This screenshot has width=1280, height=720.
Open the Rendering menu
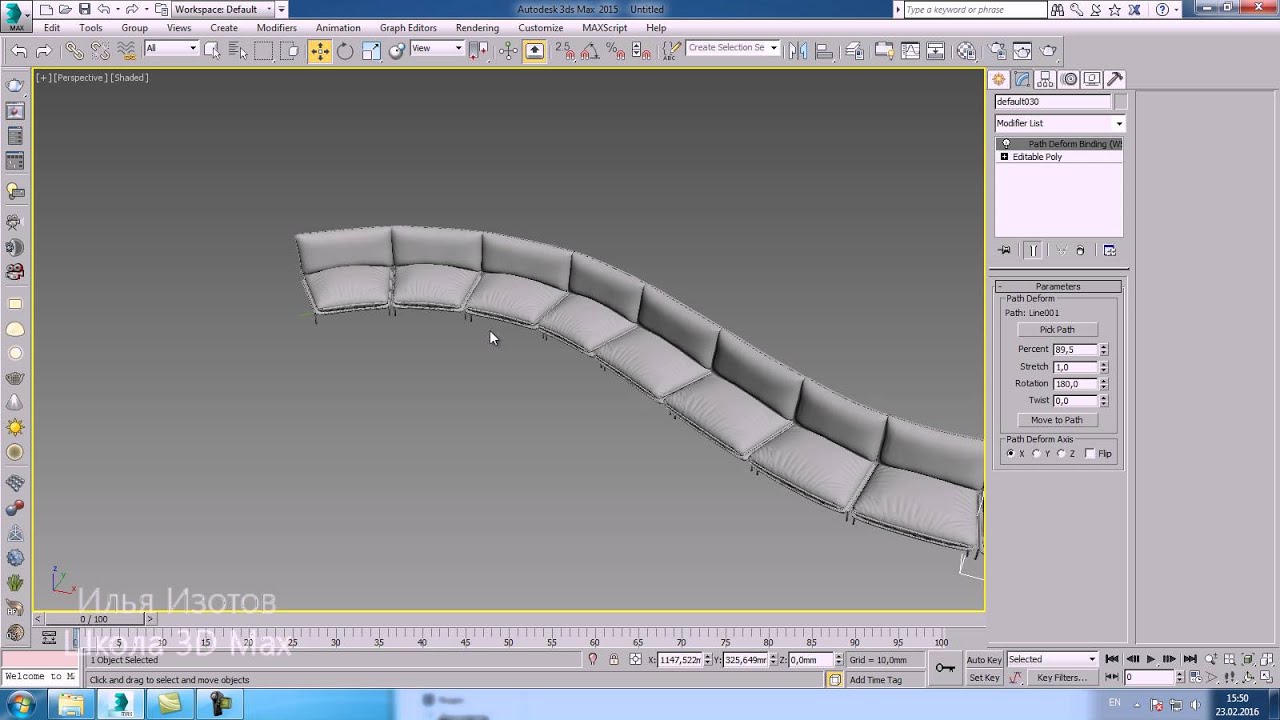[477, 28]
